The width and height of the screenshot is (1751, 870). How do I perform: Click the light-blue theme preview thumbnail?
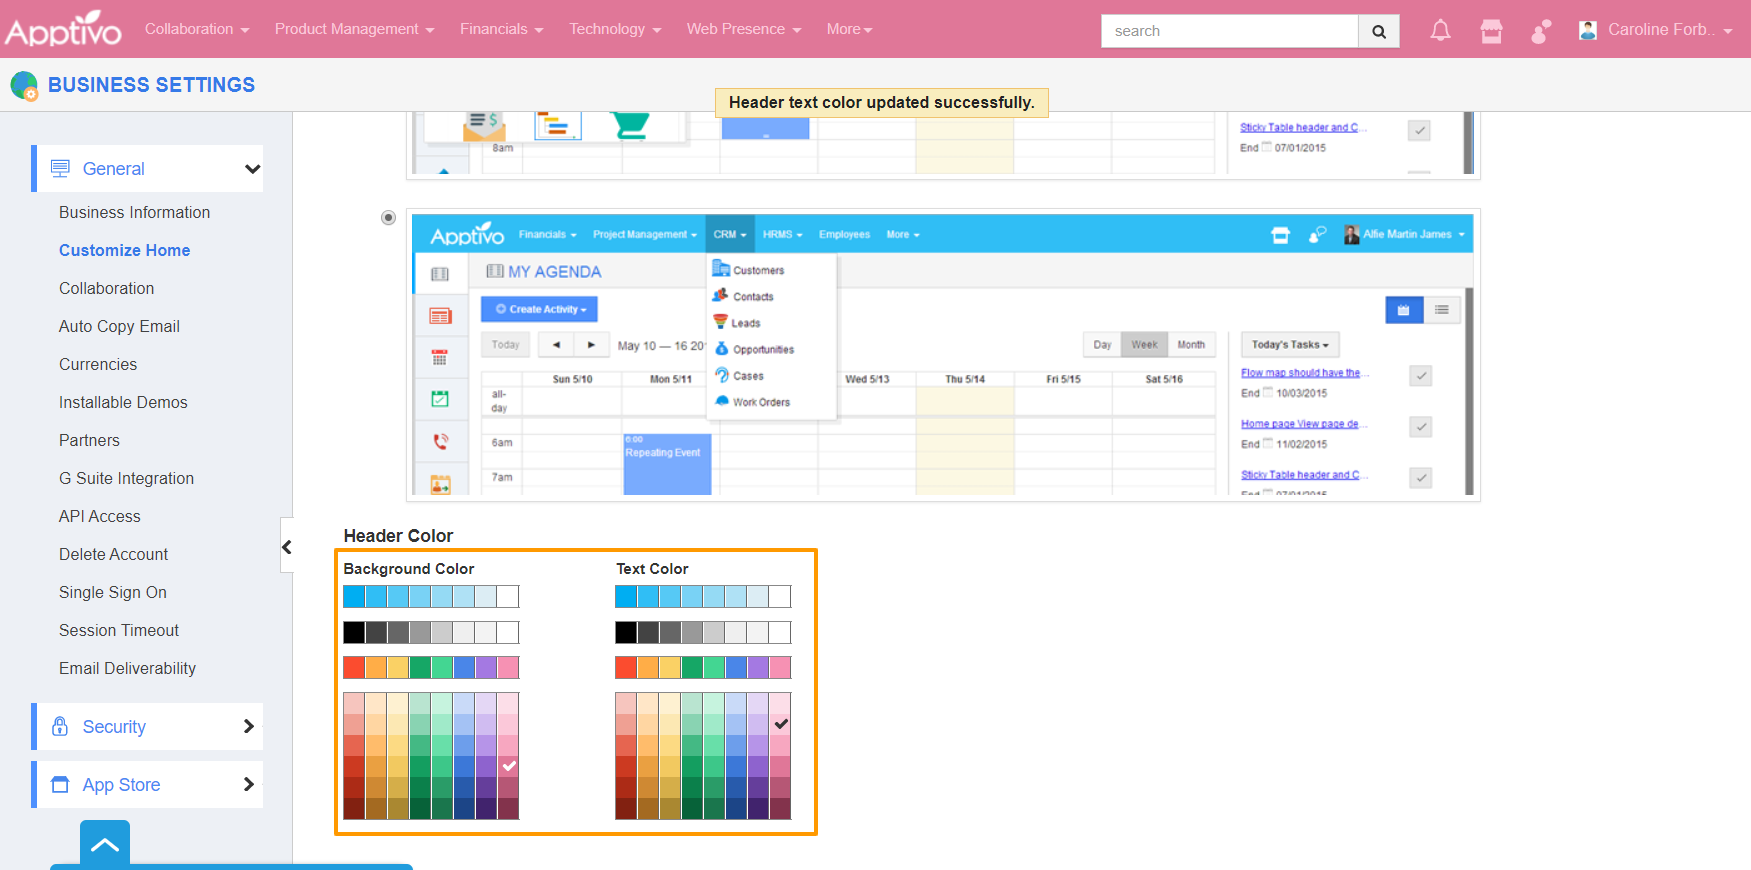click(943, 355)
